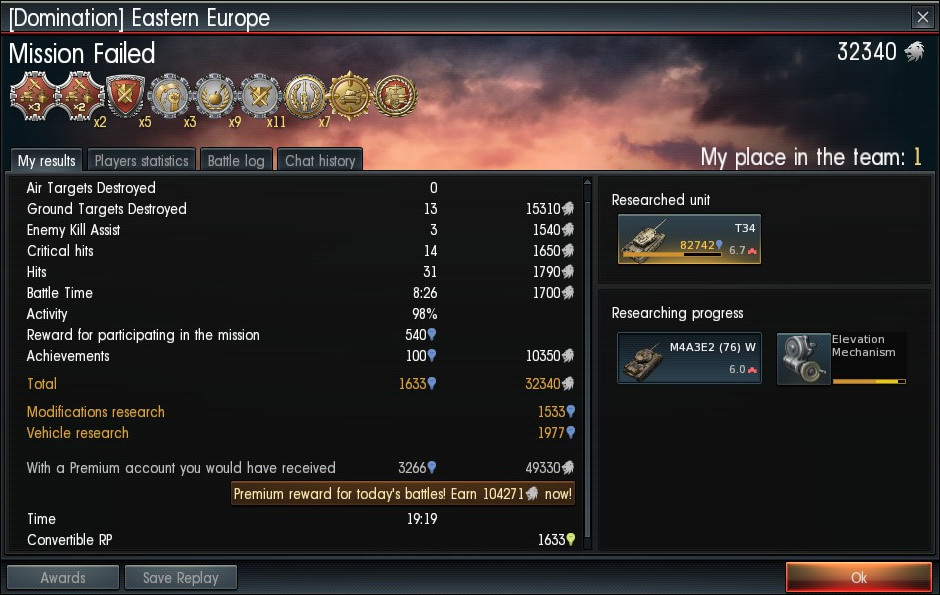Viewport: 940px width, 595px height.
Task: Click the Premium reward for today's battles banner
Action: [403, 494]
